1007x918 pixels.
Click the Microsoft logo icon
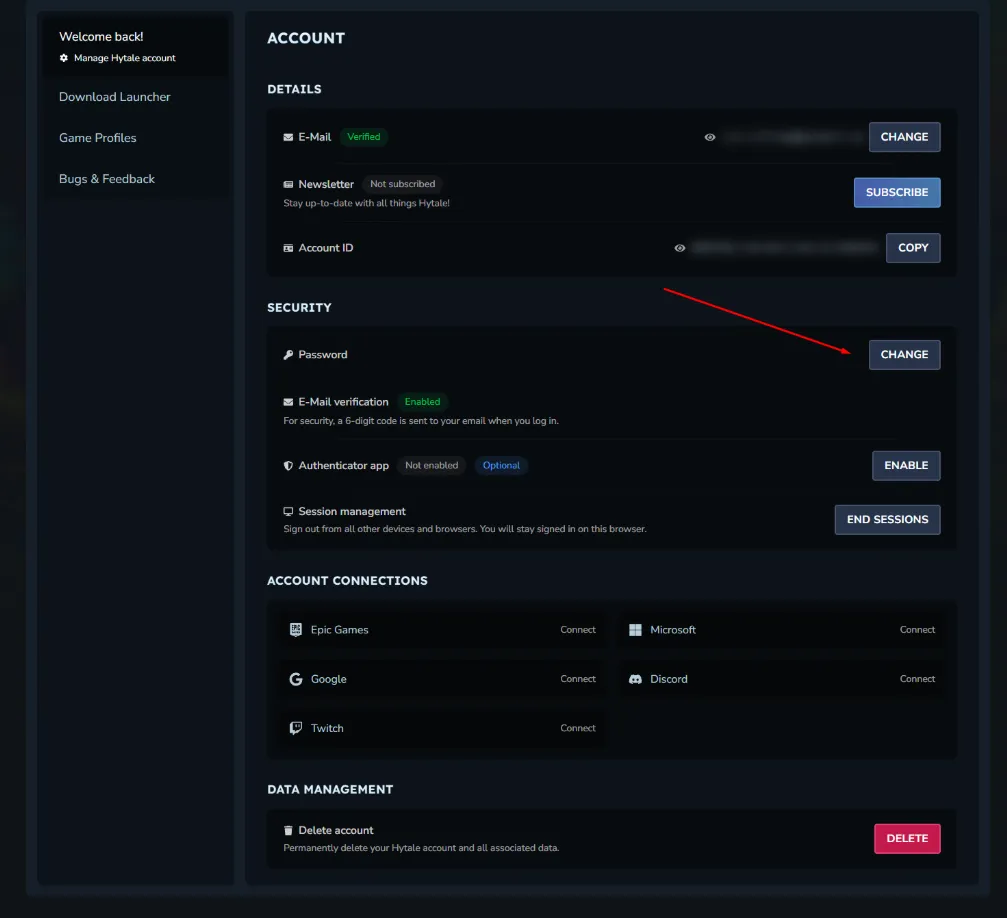point(635,630)
